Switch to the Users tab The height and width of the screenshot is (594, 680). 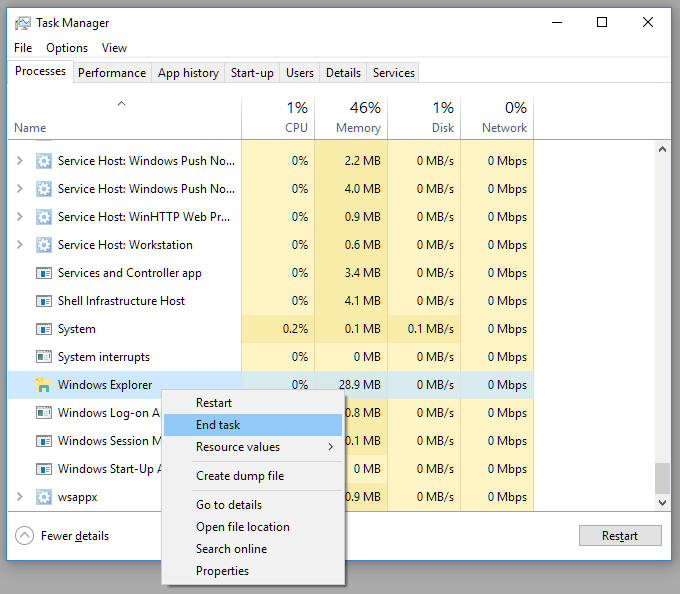300,73
